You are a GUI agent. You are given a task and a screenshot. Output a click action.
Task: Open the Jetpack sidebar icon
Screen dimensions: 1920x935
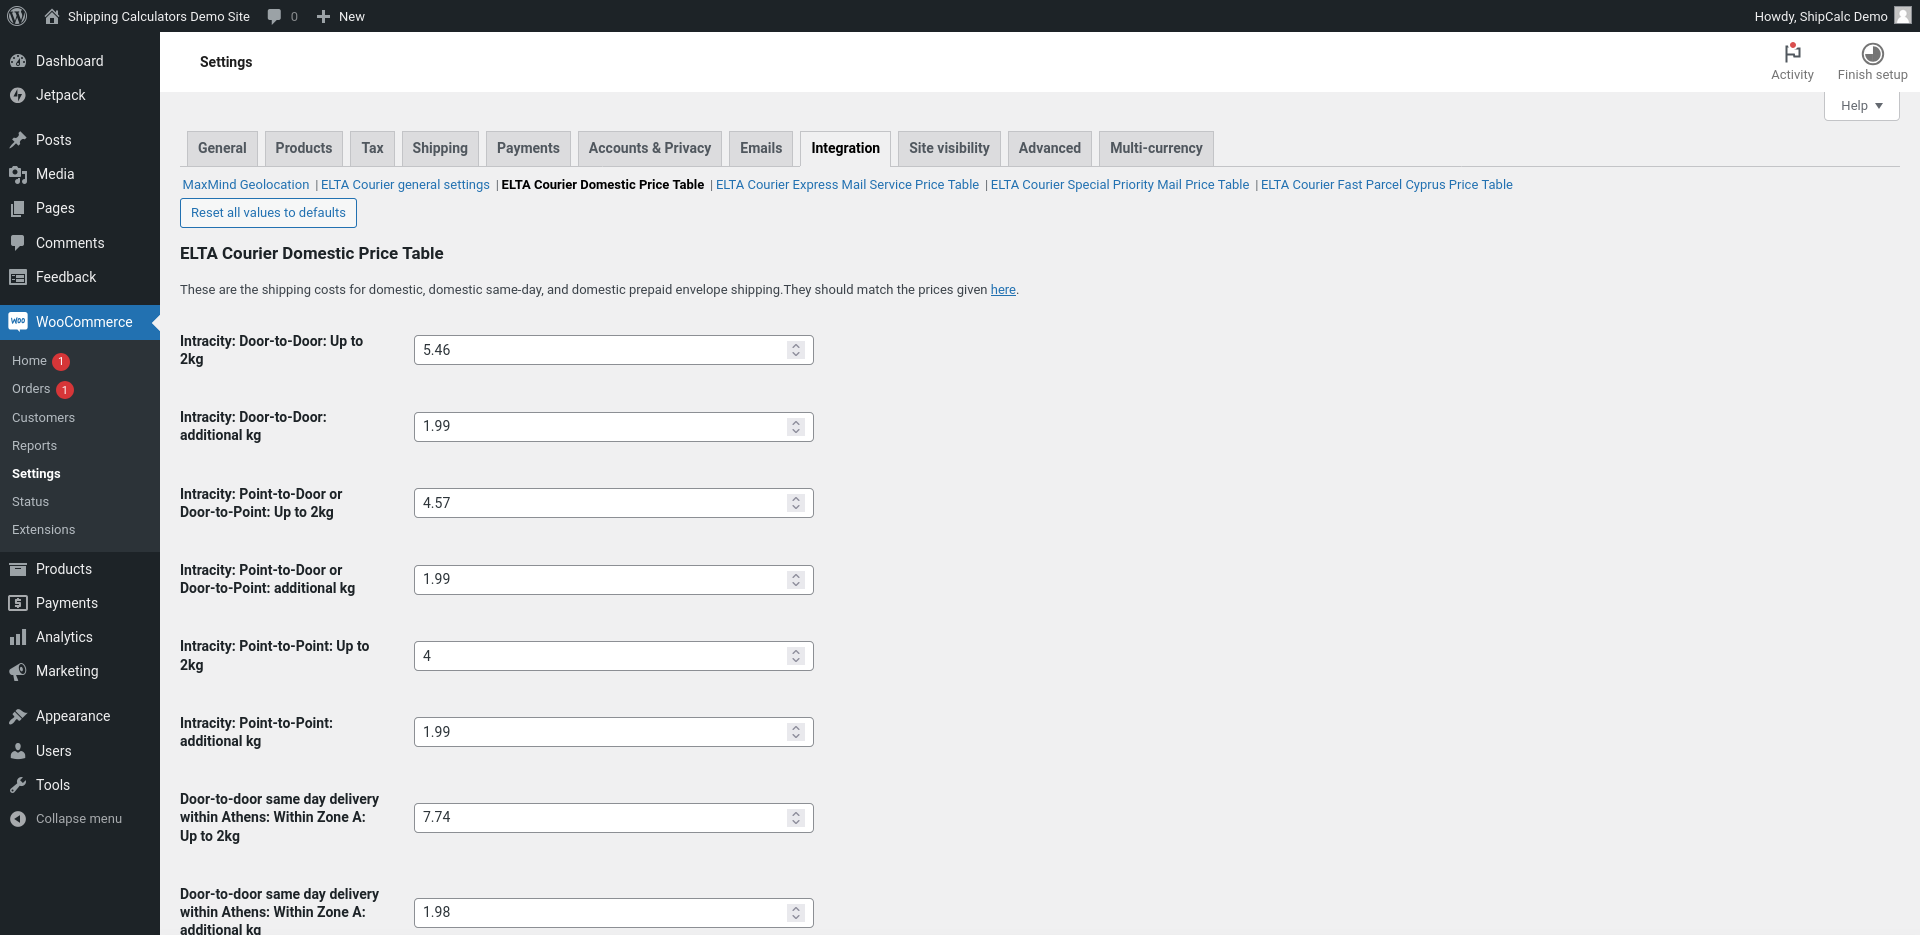point(17,95)
